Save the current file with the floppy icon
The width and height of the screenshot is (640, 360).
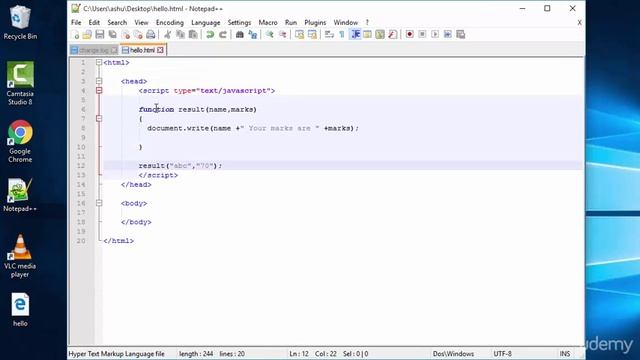click(x=100, y=35)
